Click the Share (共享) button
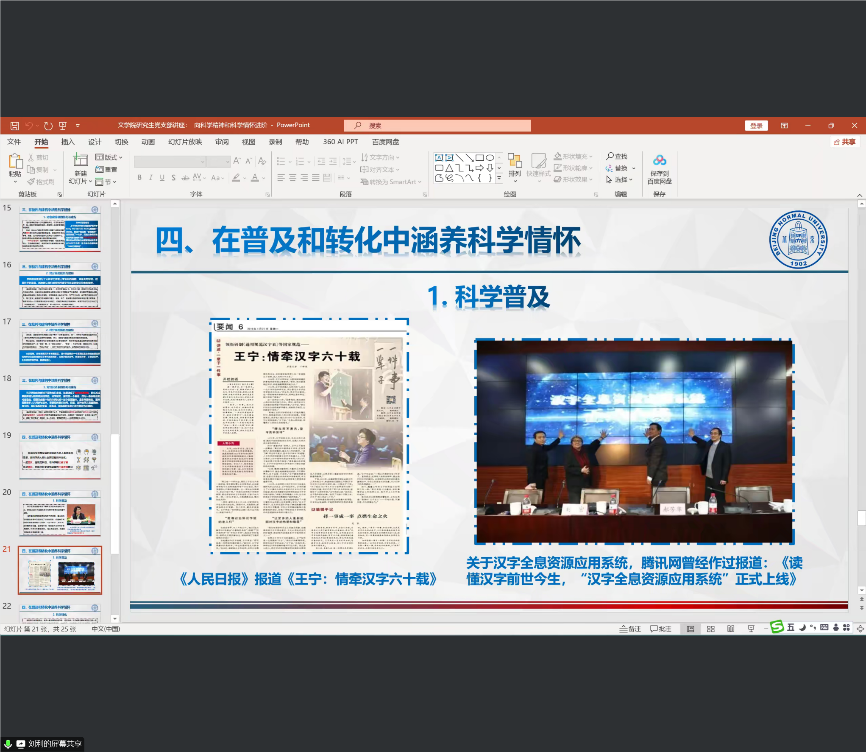Screen dimensions: 866x752 pos(844,142)
